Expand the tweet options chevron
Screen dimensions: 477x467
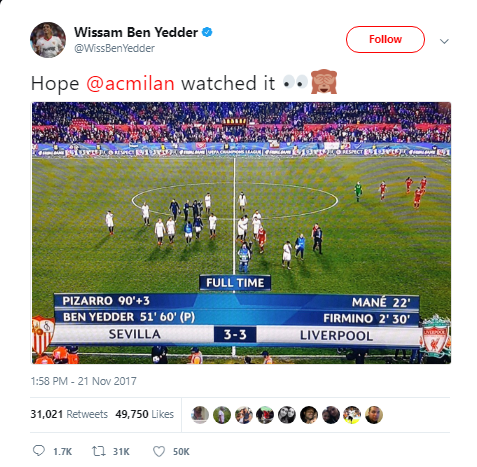444,41
